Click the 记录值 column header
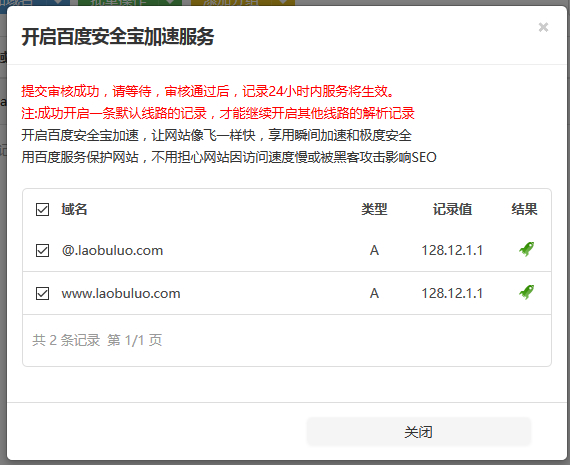The width and height of the screenshot is (570, 465). click(x=452, y=209)
